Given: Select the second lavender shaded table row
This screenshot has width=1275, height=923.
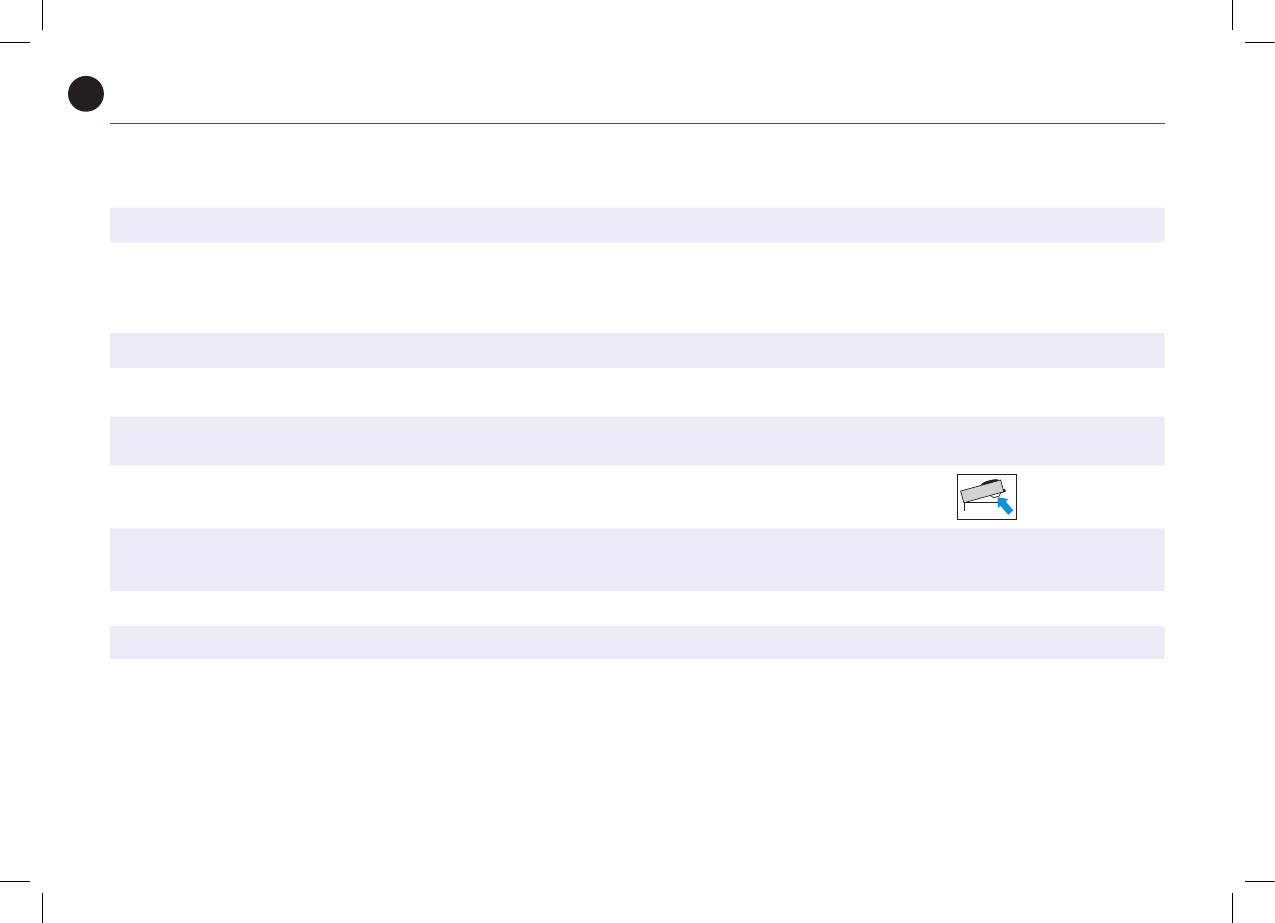Looking at the screenshot, I should pos(637,350).
